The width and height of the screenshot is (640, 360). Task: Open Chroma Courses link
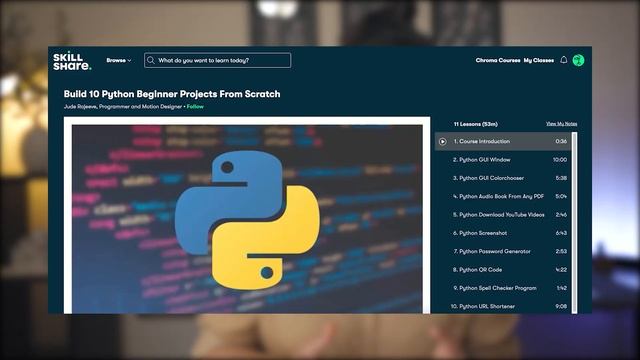[x=498, y=60]
